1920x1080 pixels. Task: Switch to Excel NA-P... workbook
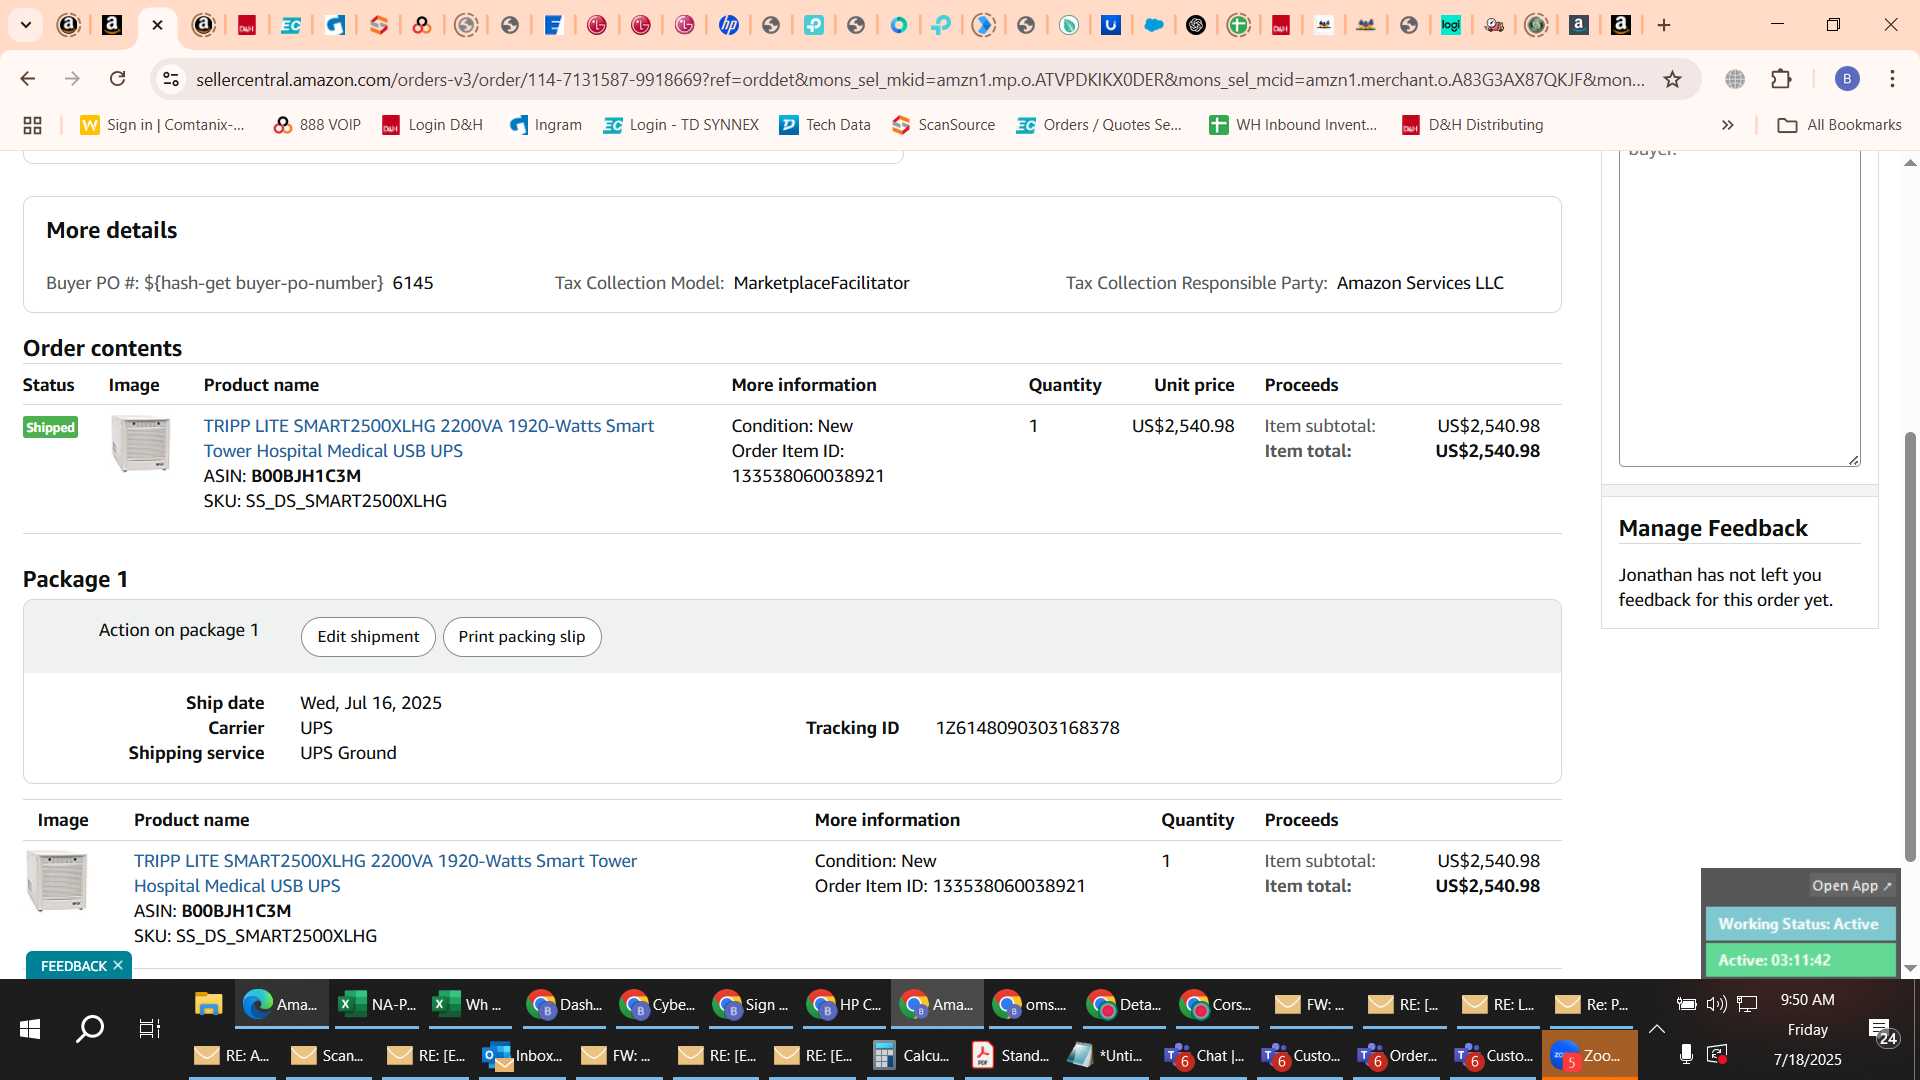378,1004
